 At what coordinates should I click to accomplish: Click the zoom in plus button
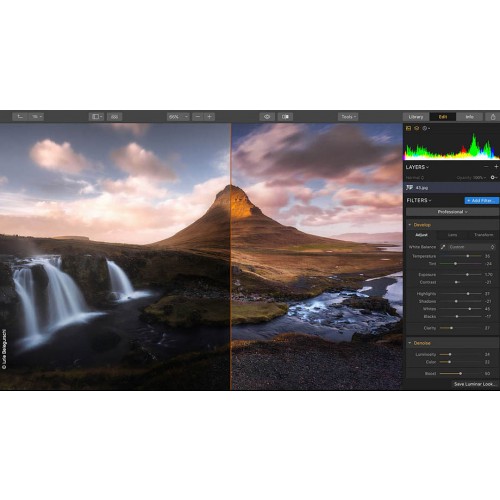(x=209, y=117)
